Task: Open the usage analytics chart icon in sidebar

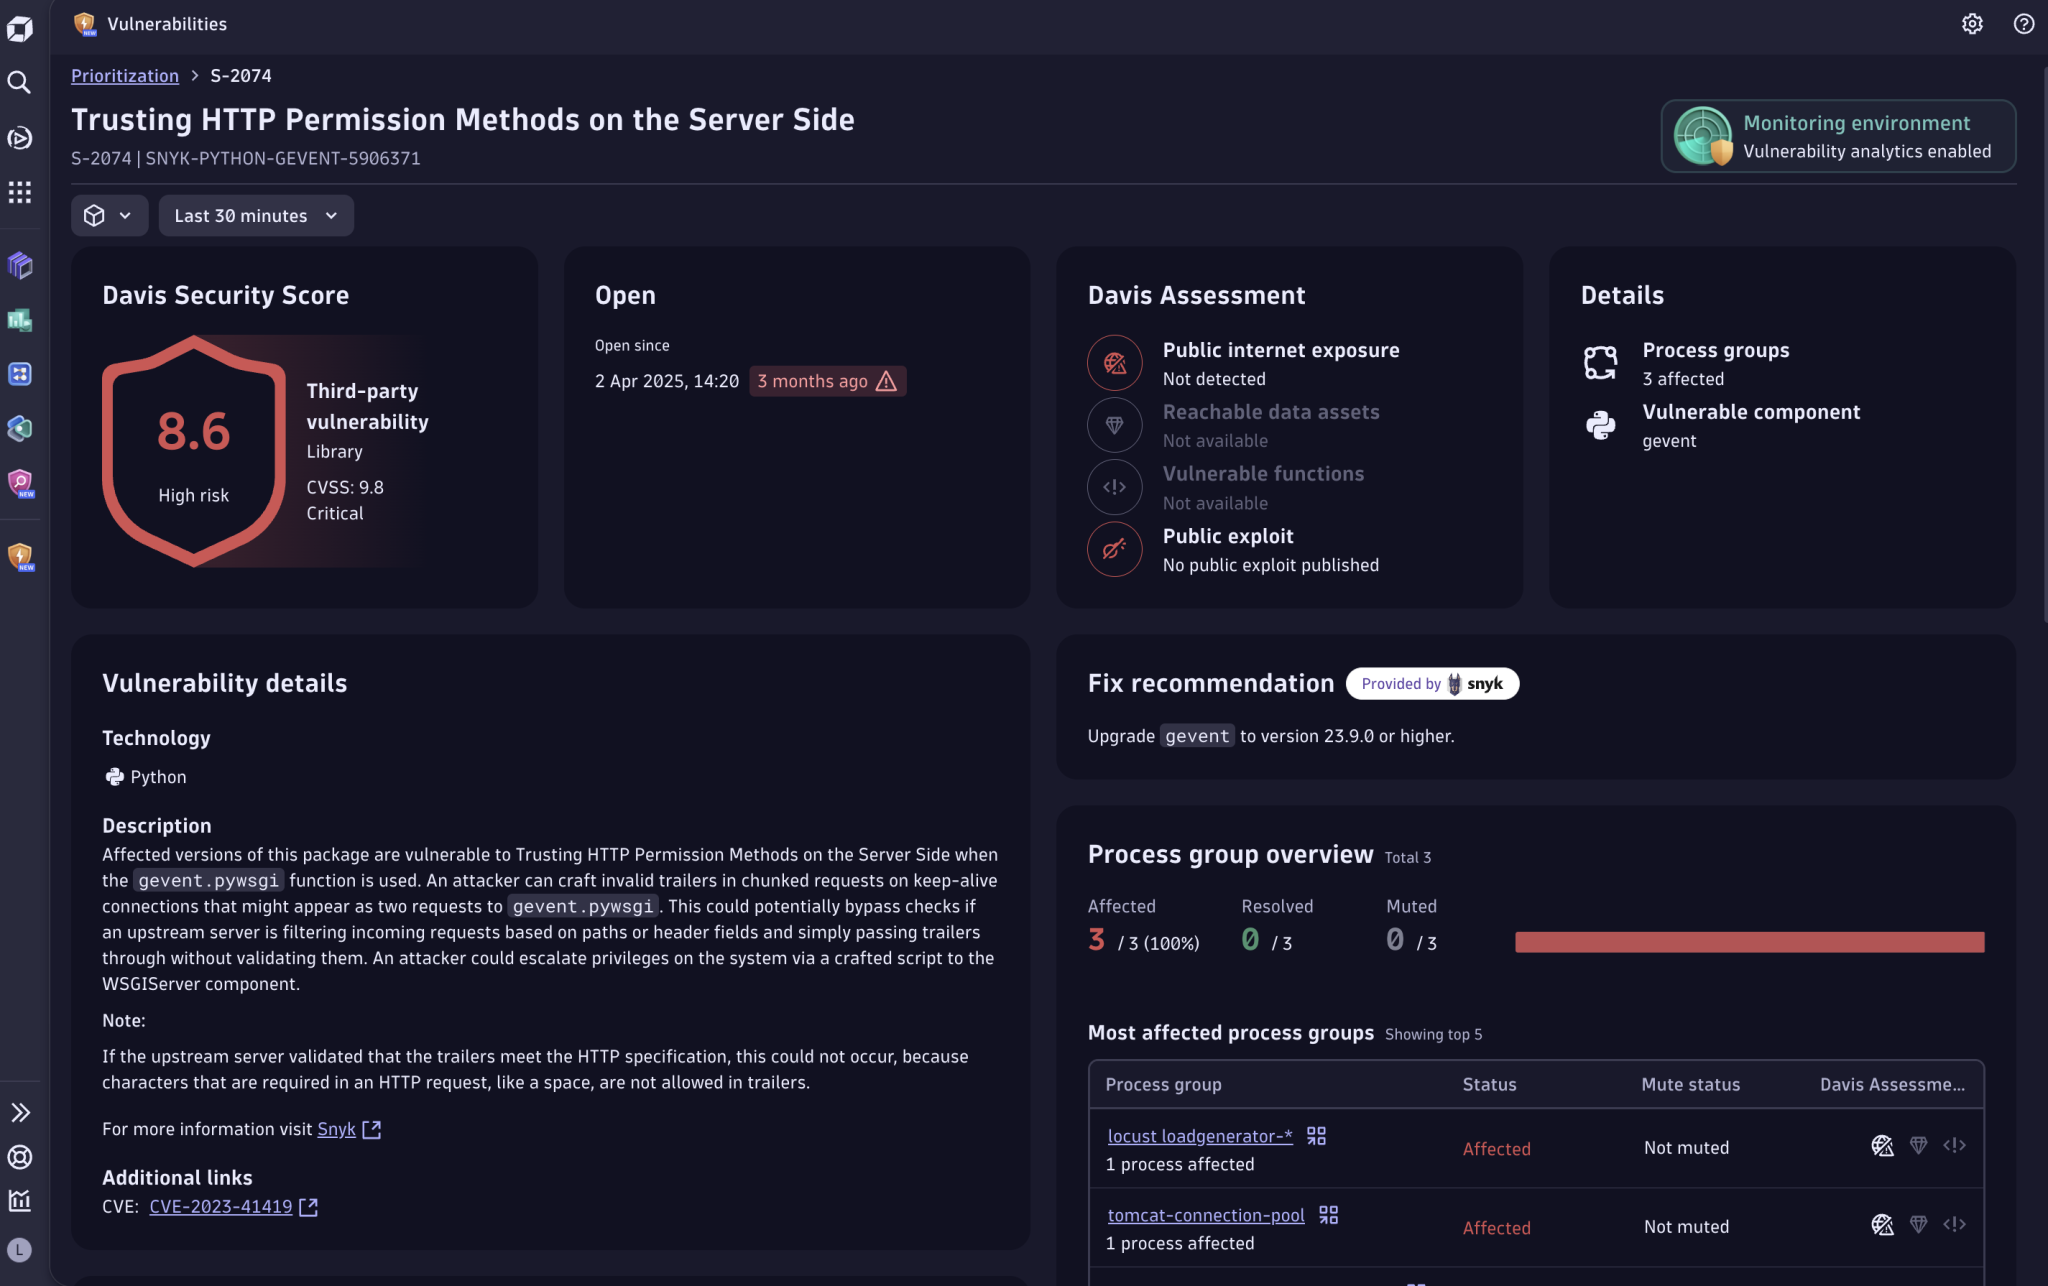Action: tap(20, 1200)
